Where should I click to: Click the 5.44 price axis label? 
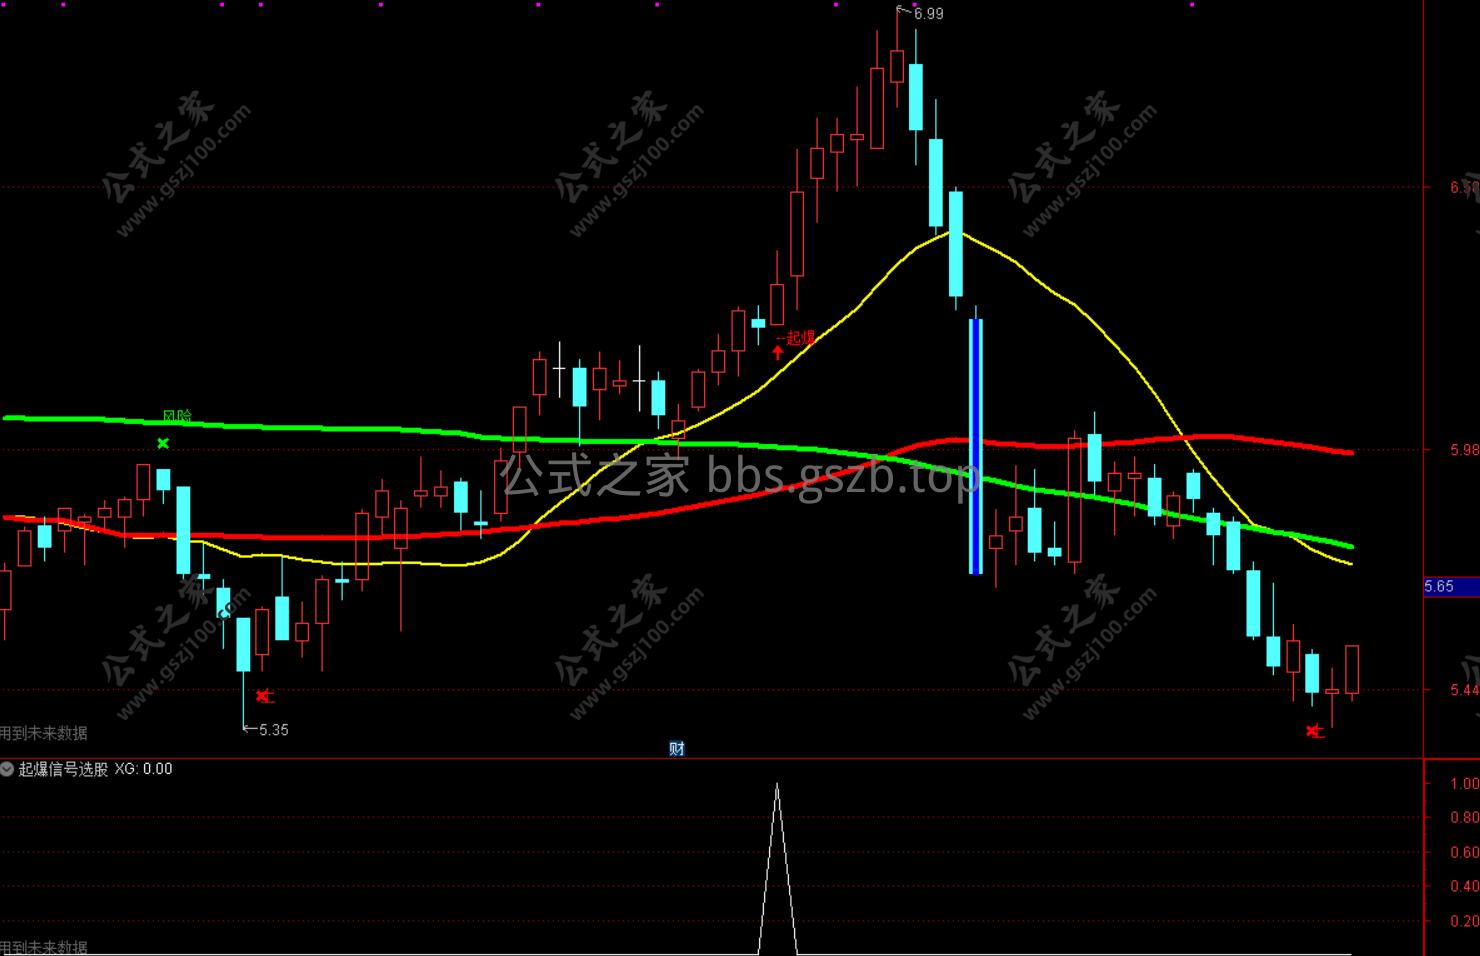click(1464, 690)
